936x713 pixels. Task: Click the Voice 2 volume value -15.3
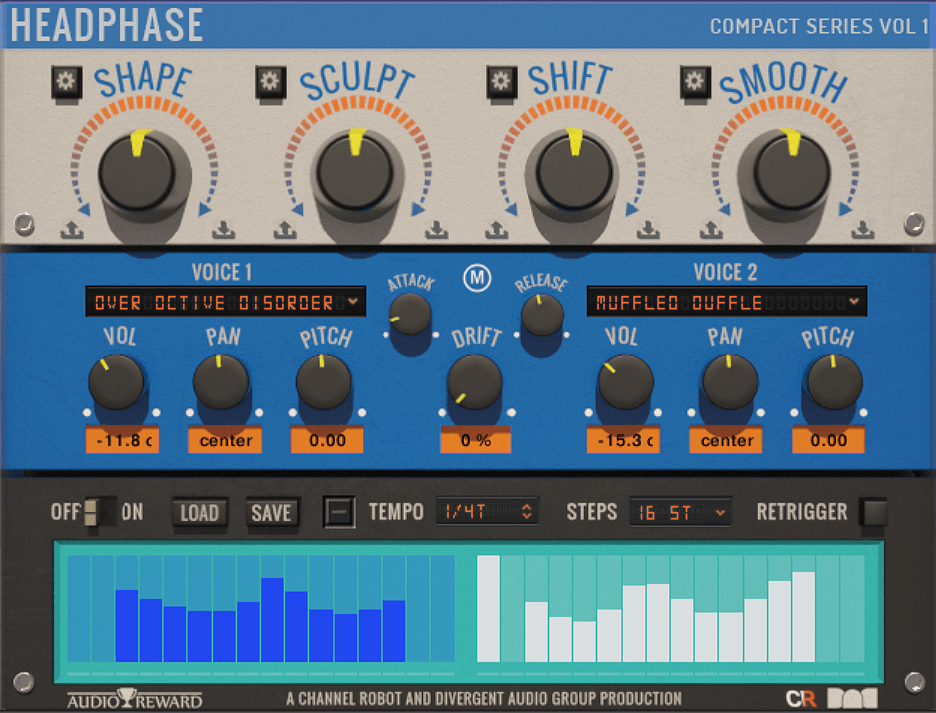(x=623, y=441)
